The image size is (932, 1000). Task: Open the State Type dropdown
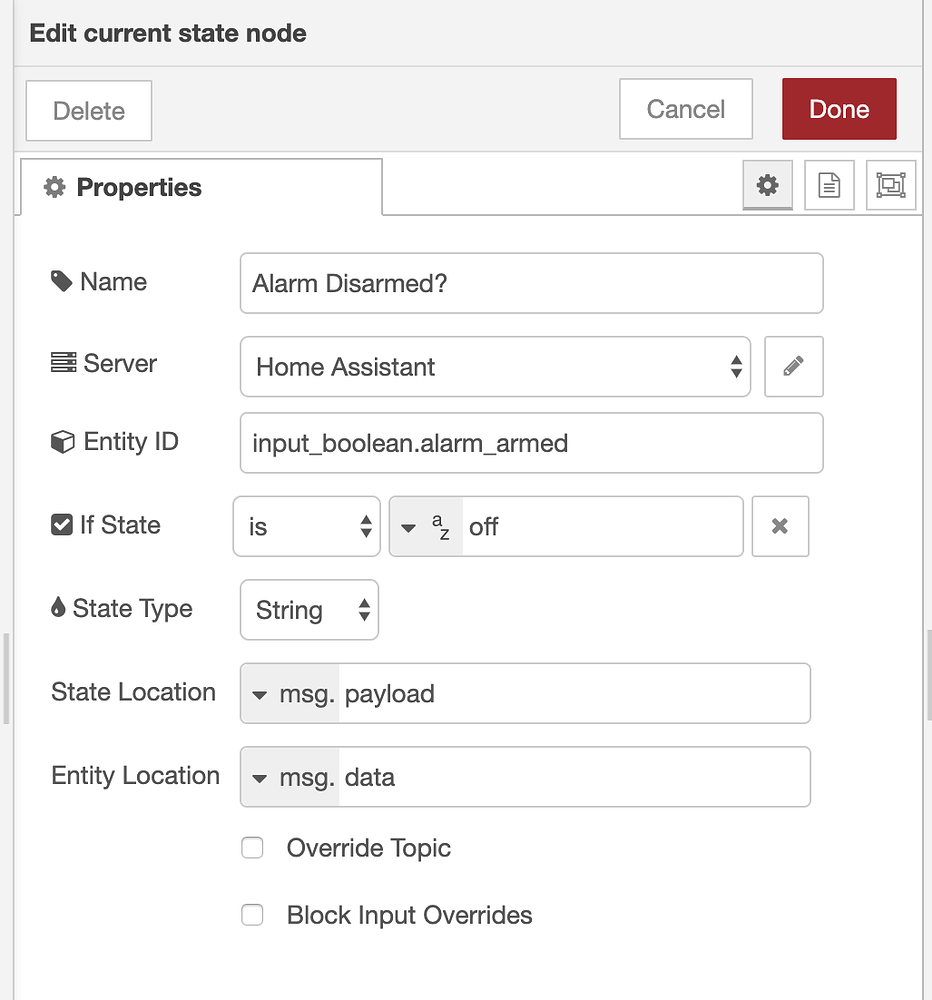309,609
